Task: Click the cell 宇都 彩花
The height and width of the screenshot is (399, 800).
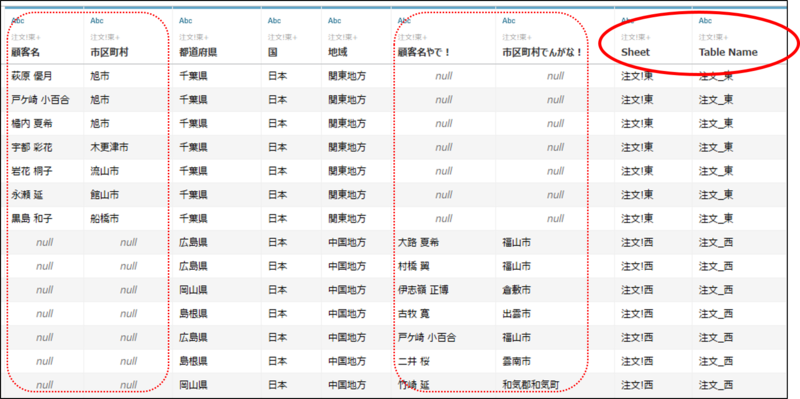Action: pos(32,147)
